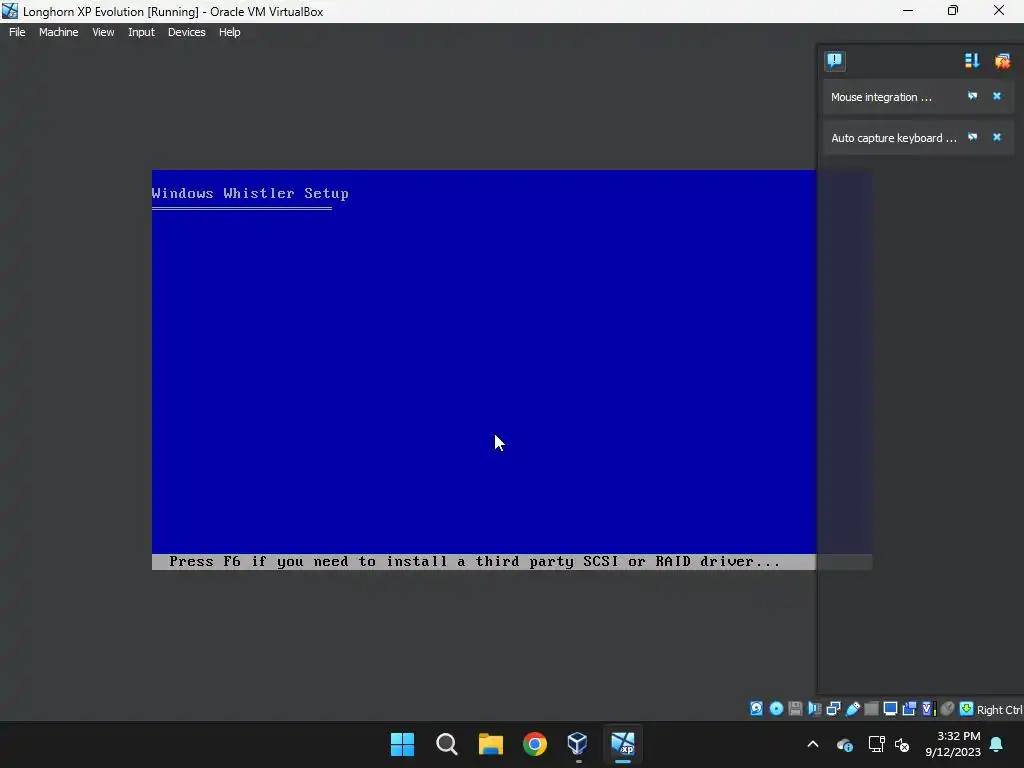Maximize the VirtualBox window
The width and height of the screenshot is (1024, 768).
(x=953, y=10)
